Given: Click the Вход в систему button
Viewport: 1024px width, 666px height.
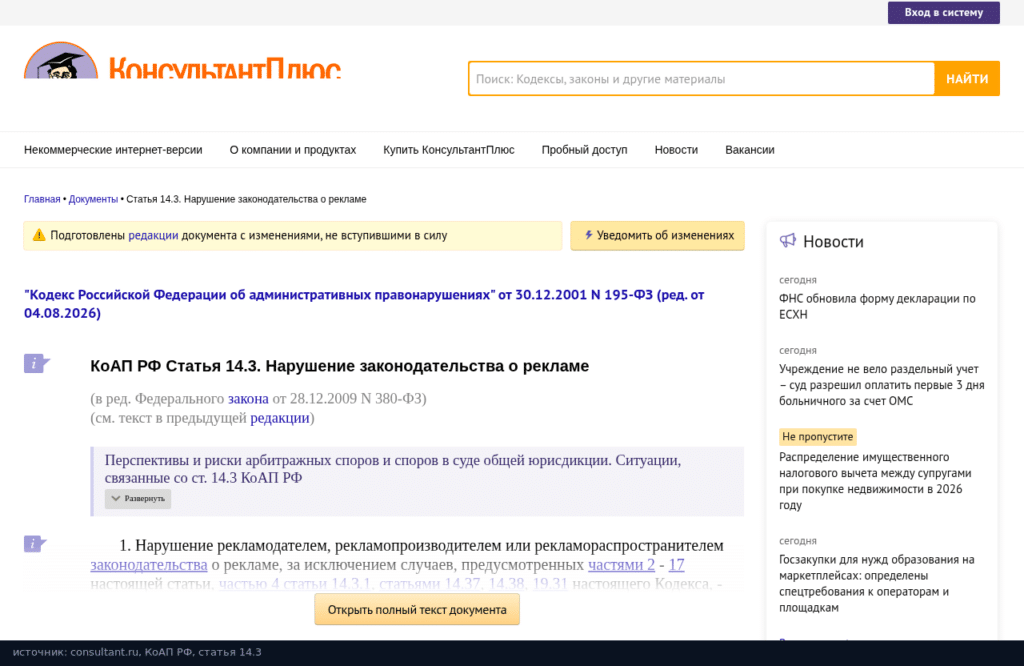Looking at the screenshot, I should pyautogui.click(x=943, y=12).
